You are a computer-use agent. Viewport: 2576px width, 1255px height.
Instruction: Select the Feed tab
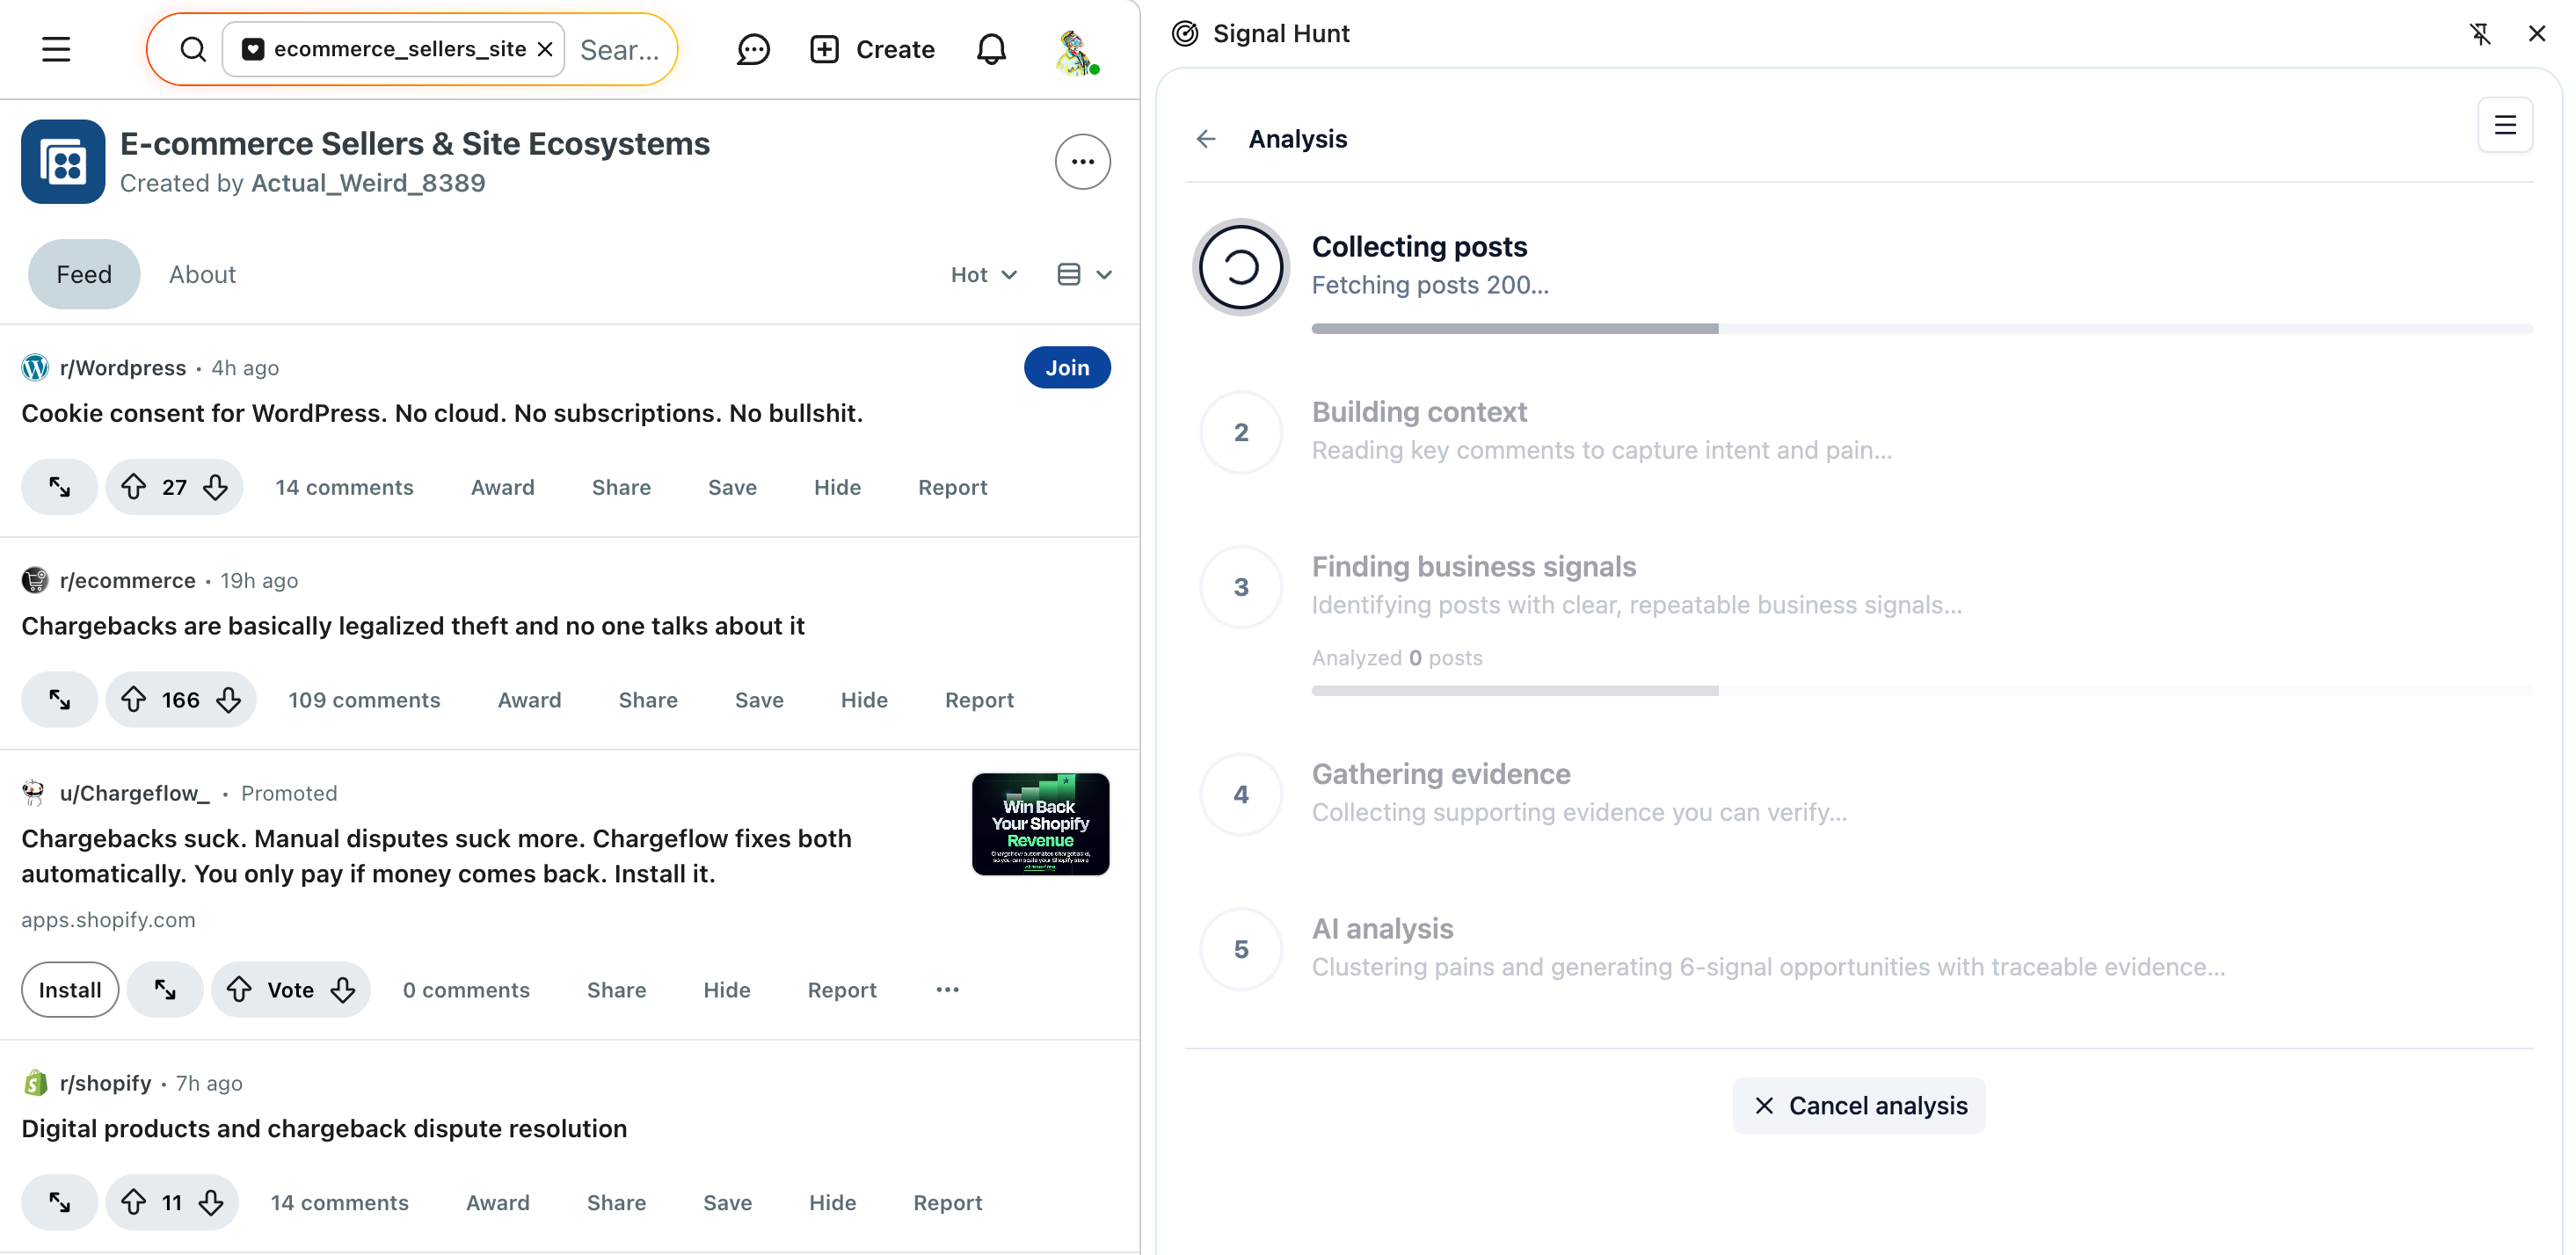click(x=84, y=274)
